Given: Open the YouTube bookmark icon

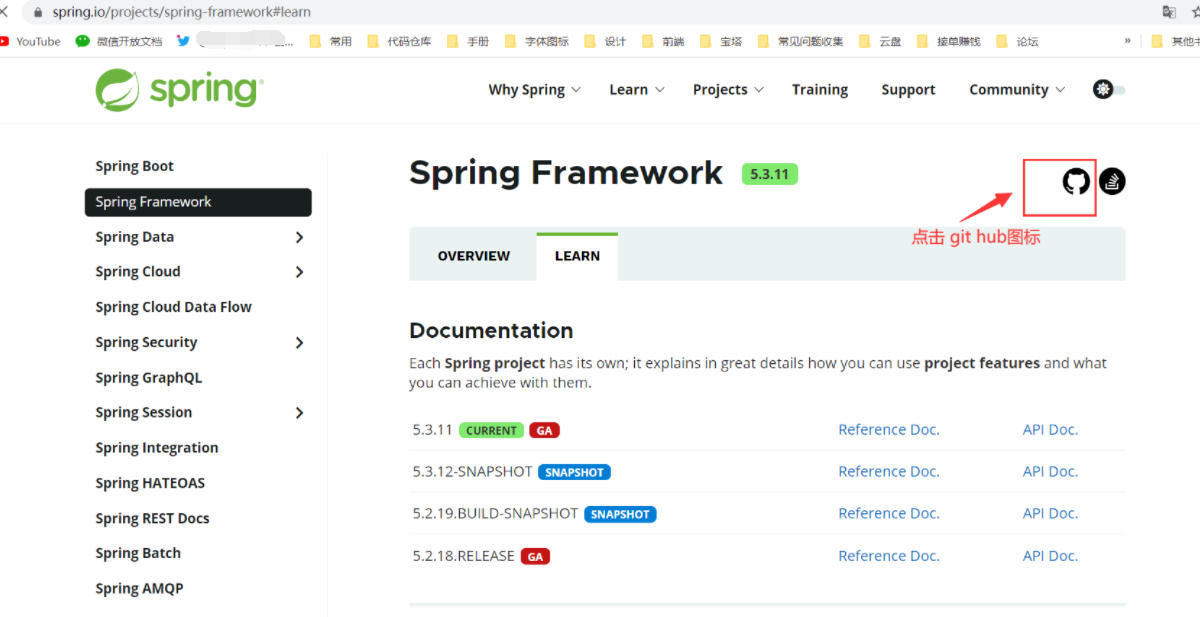Looking at the screenshot, I should pos(10,41).
